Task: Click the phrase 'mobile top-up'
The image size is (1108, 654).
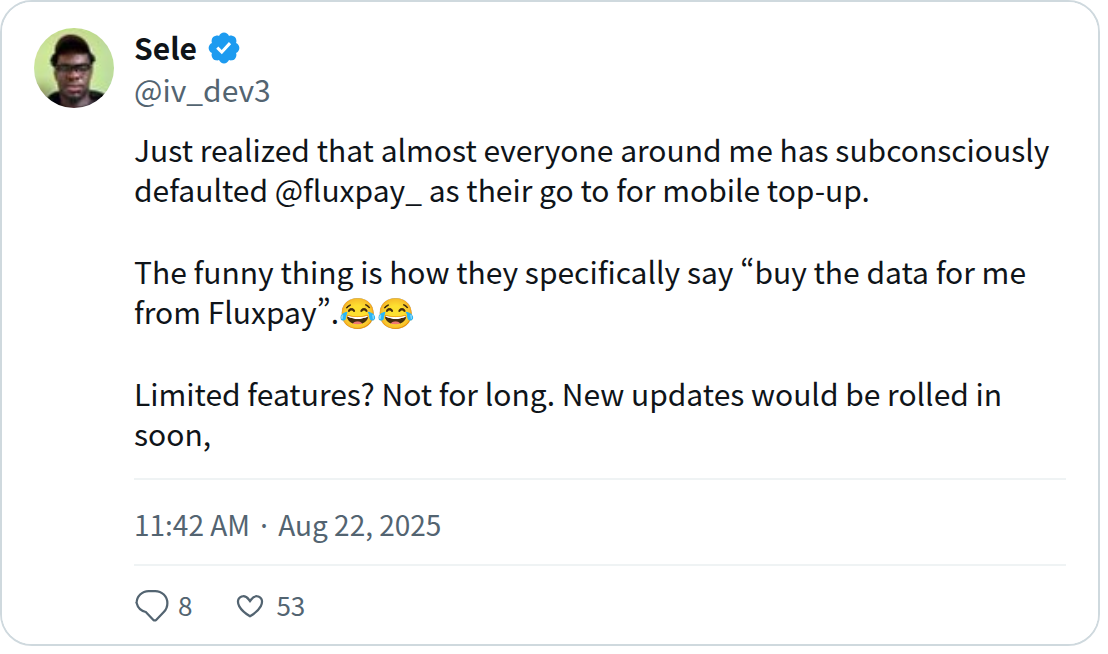Action: click(x=764, y=192)
